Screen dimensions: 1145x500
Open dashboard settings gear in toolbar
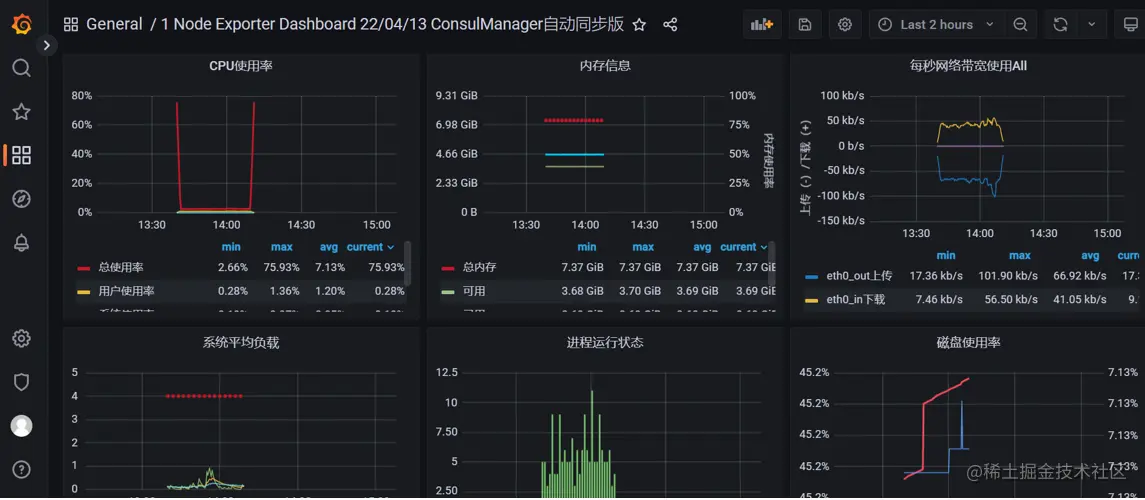845,25
